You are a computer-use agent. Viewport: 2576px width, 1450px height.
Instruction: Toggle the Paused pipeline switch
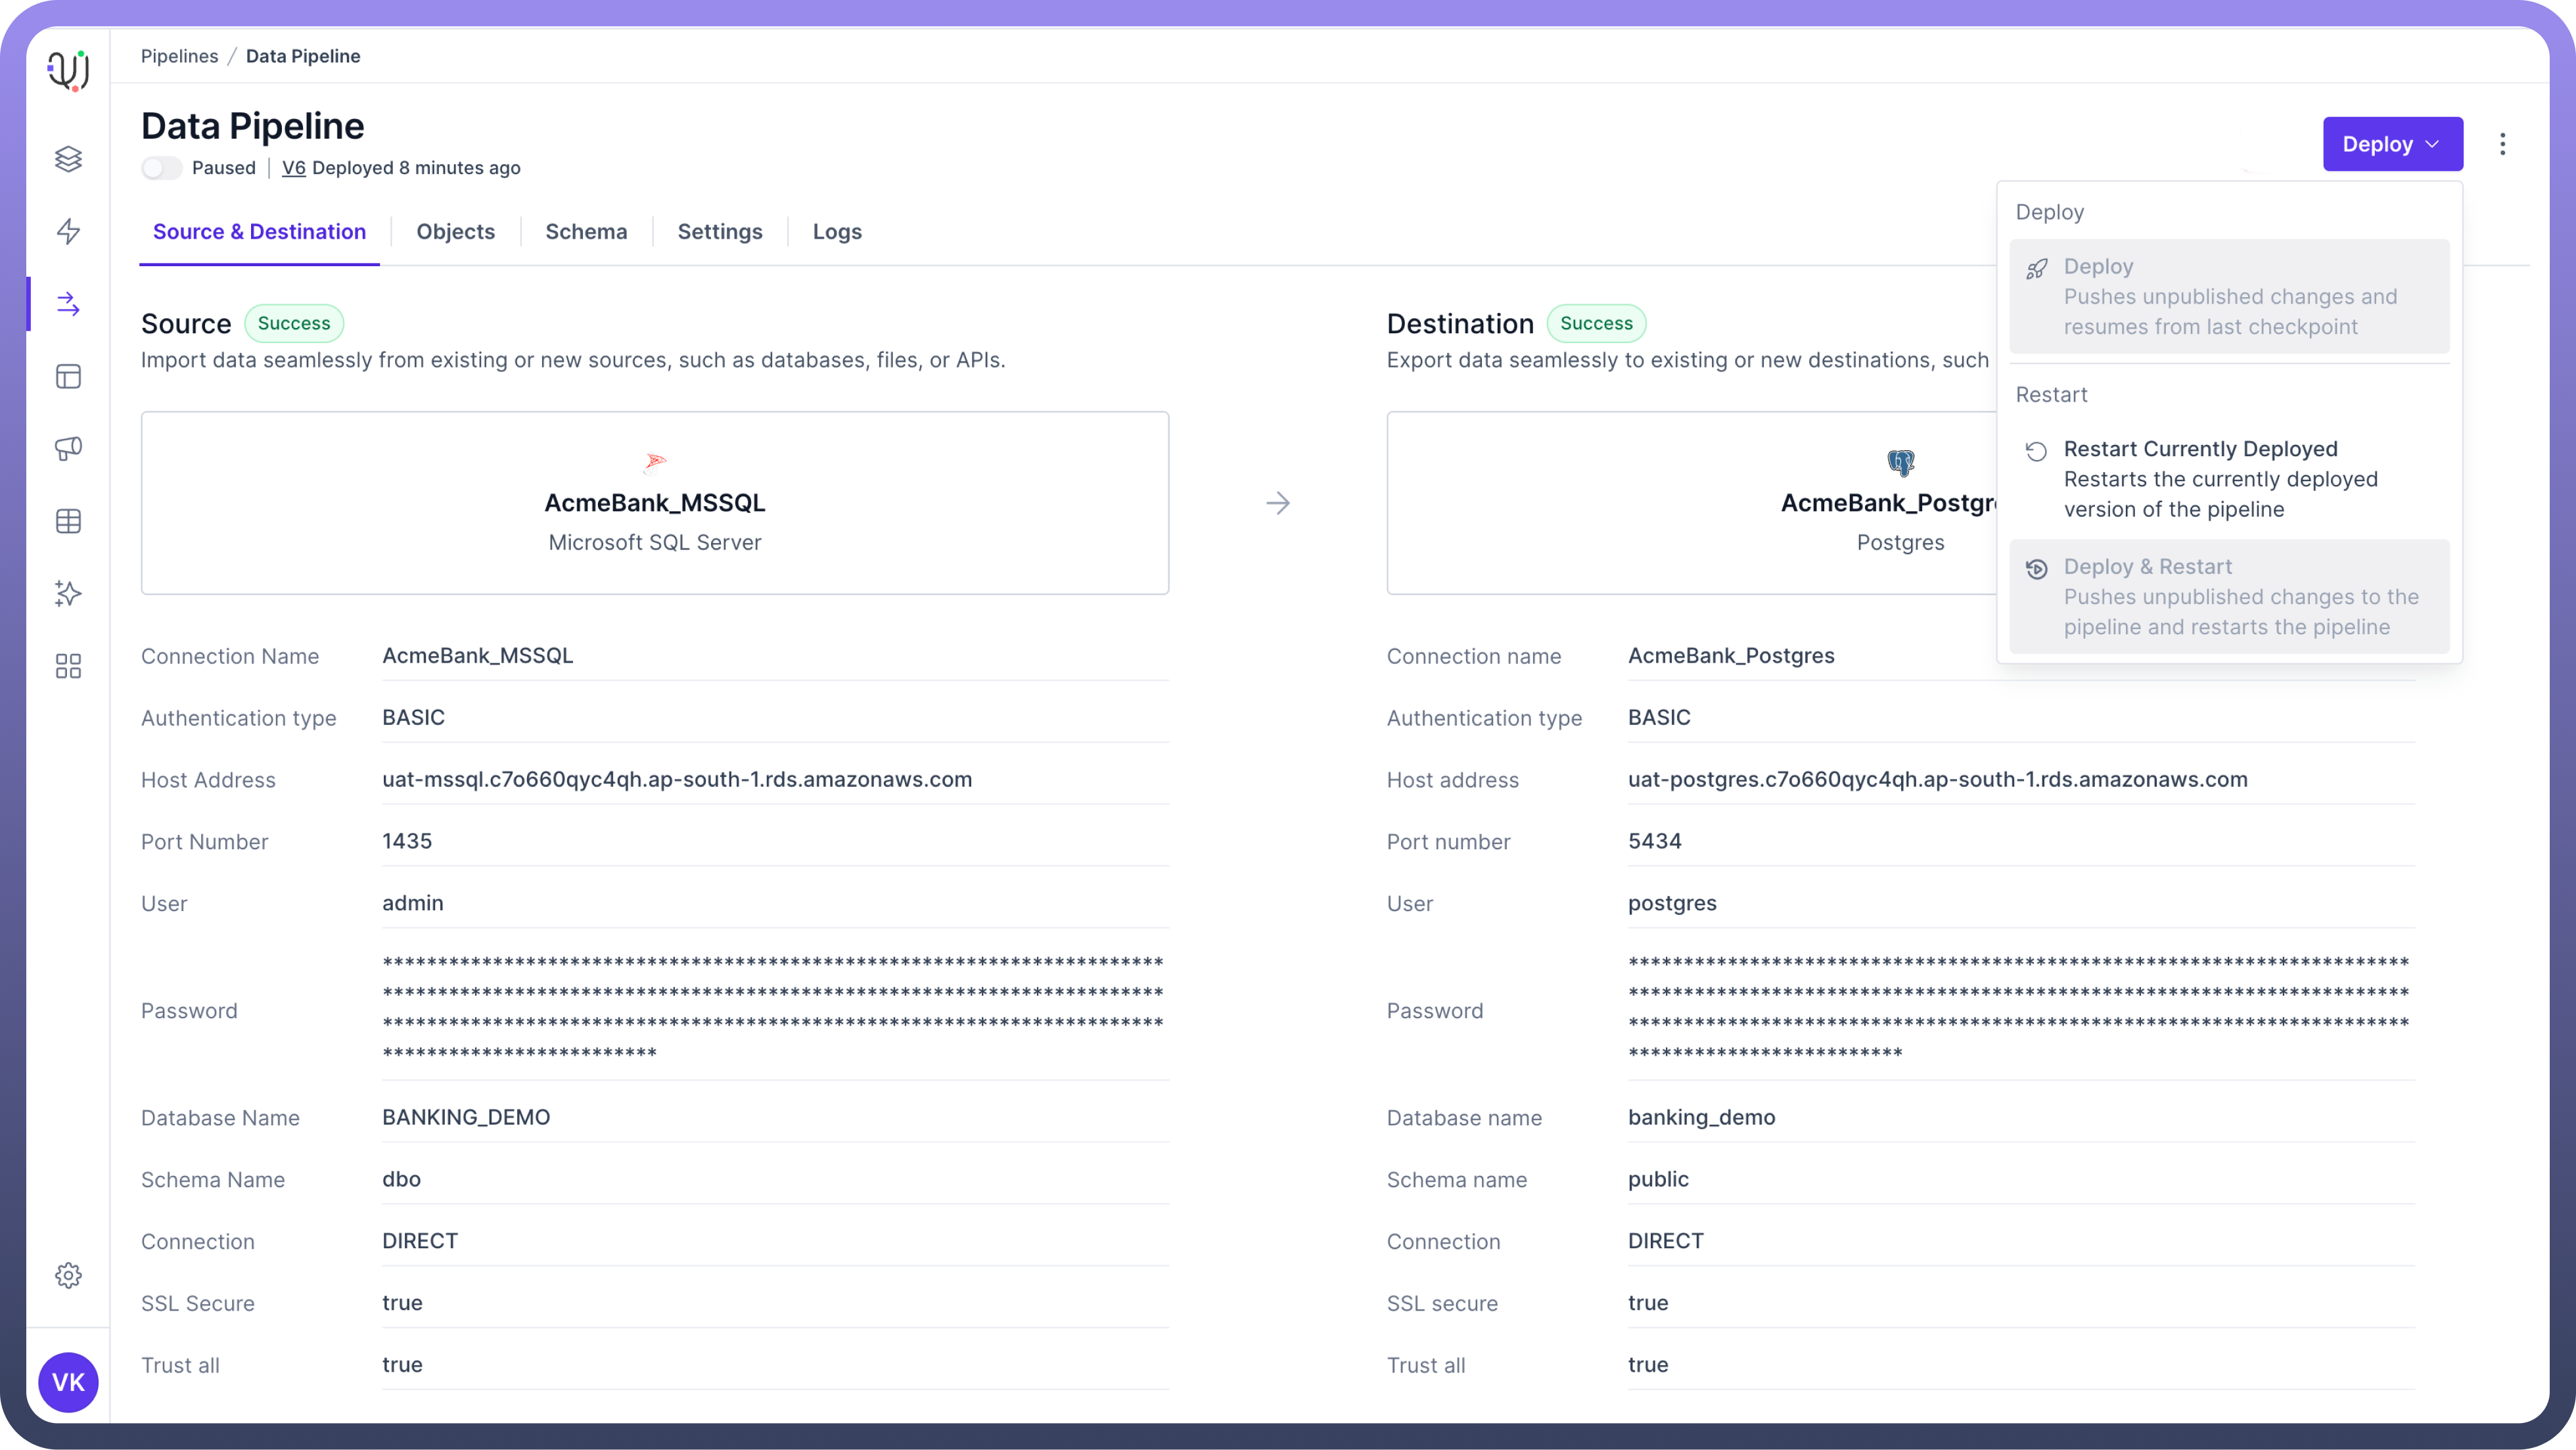[161, 168]
